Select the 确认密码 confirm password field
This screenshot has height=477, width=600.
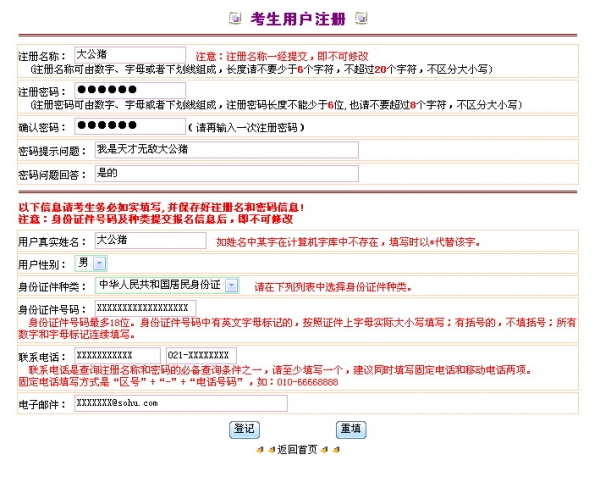click(129, 127)
